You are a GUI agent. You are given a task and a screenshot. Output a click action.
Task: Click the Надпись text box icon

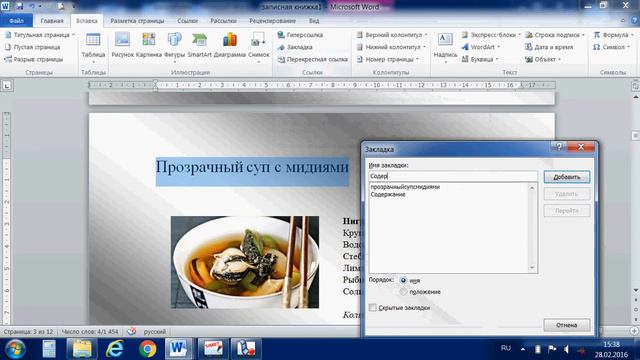coord(445,46)
